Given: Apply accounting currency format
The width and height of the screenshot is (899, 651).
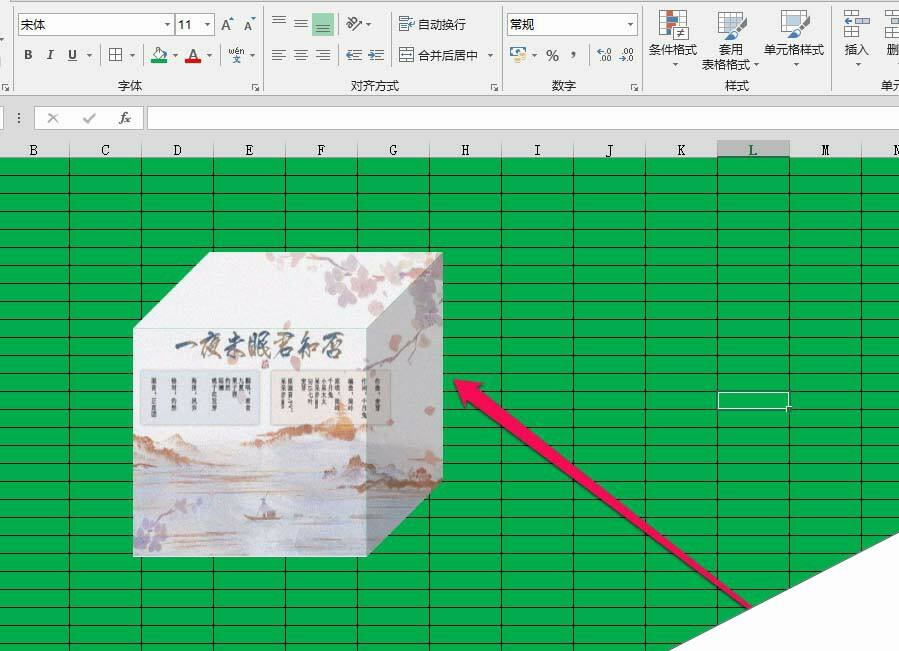Looking at the screenshot, I should coord(518,55).
